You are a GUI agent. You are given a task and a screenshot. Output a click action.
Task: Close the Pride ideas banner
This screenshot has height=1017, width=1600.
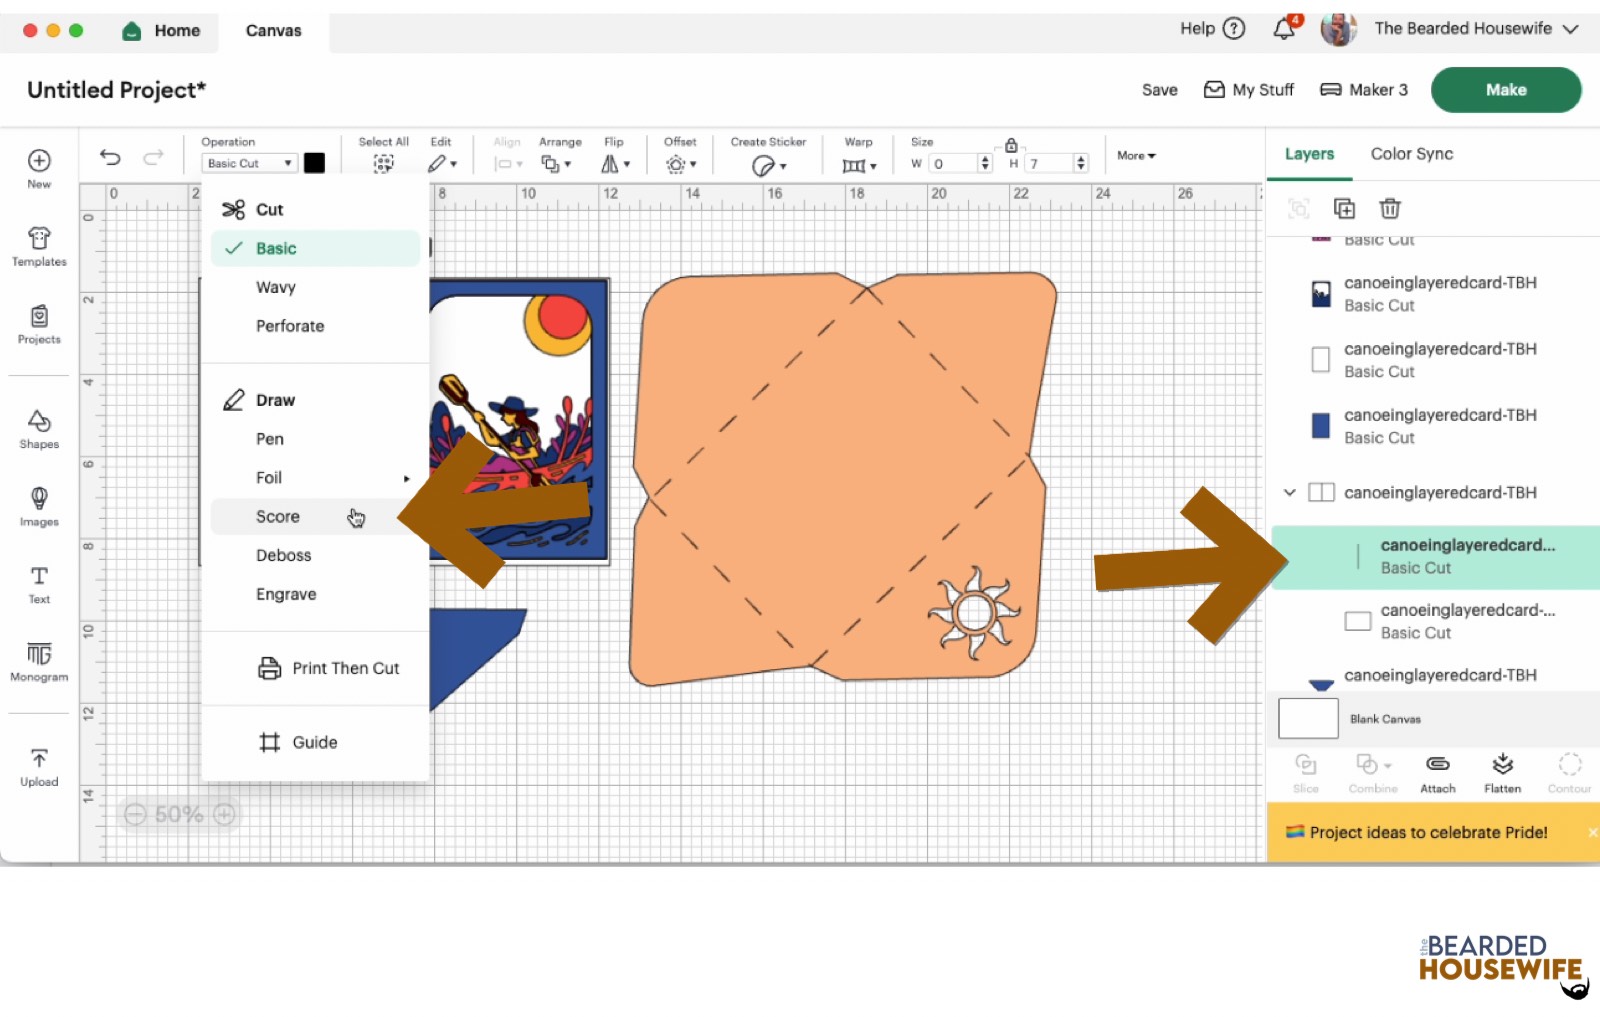1592,832
